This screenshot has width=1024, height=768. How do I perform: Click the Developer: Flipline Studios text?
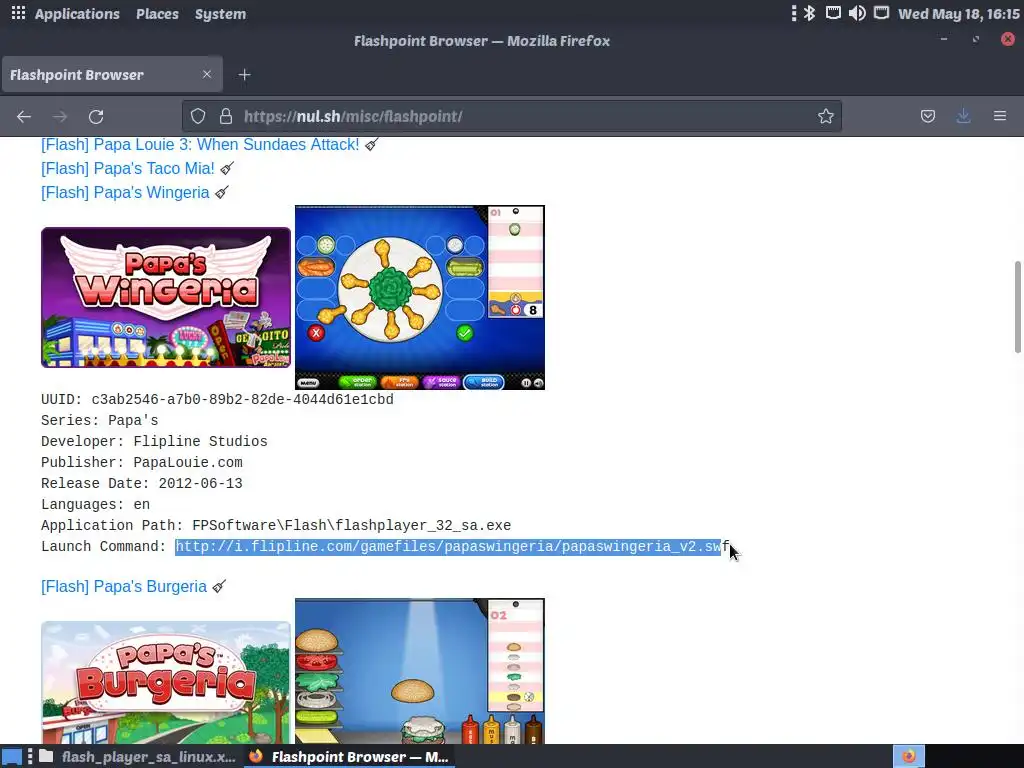(x=154, y=441)
